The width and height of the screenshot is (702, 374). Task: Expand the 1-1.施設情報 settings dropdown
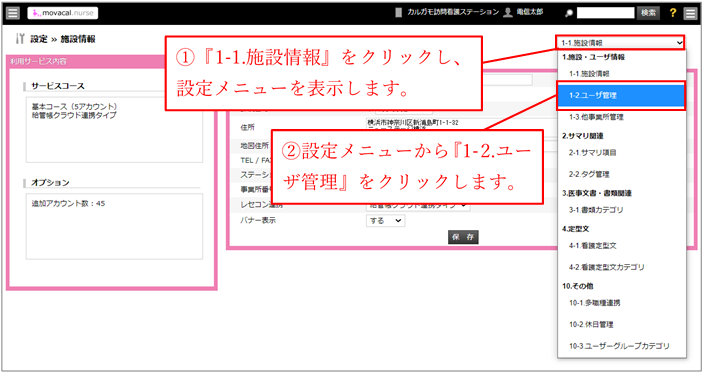coord(621,43)
